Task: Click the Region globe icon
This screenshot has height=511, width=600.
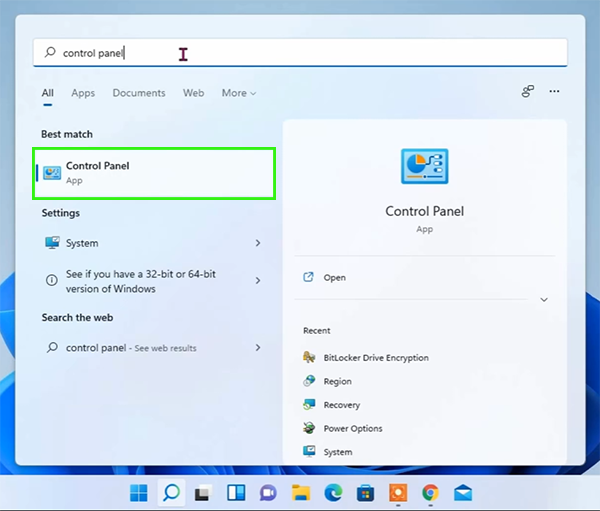Action: [309, 381]
